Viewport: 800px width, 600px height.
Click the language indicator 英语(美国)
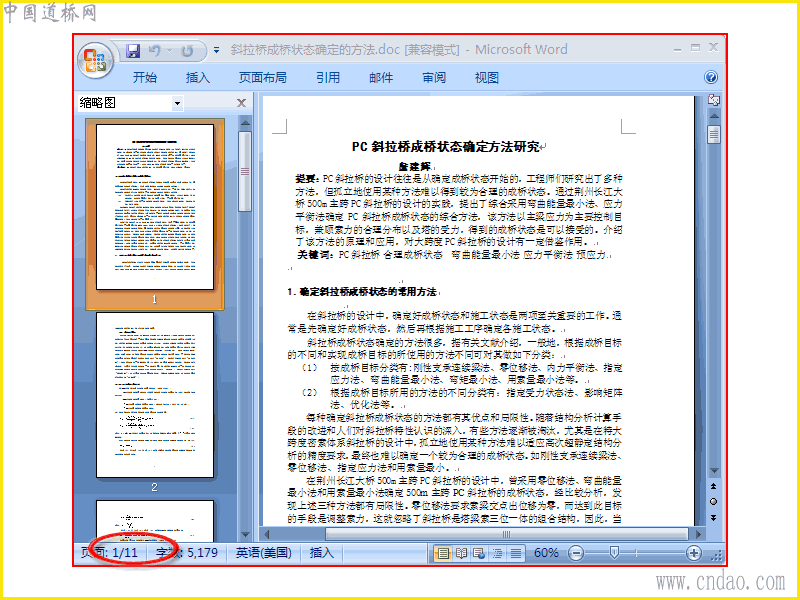click(x=263, y=553)
